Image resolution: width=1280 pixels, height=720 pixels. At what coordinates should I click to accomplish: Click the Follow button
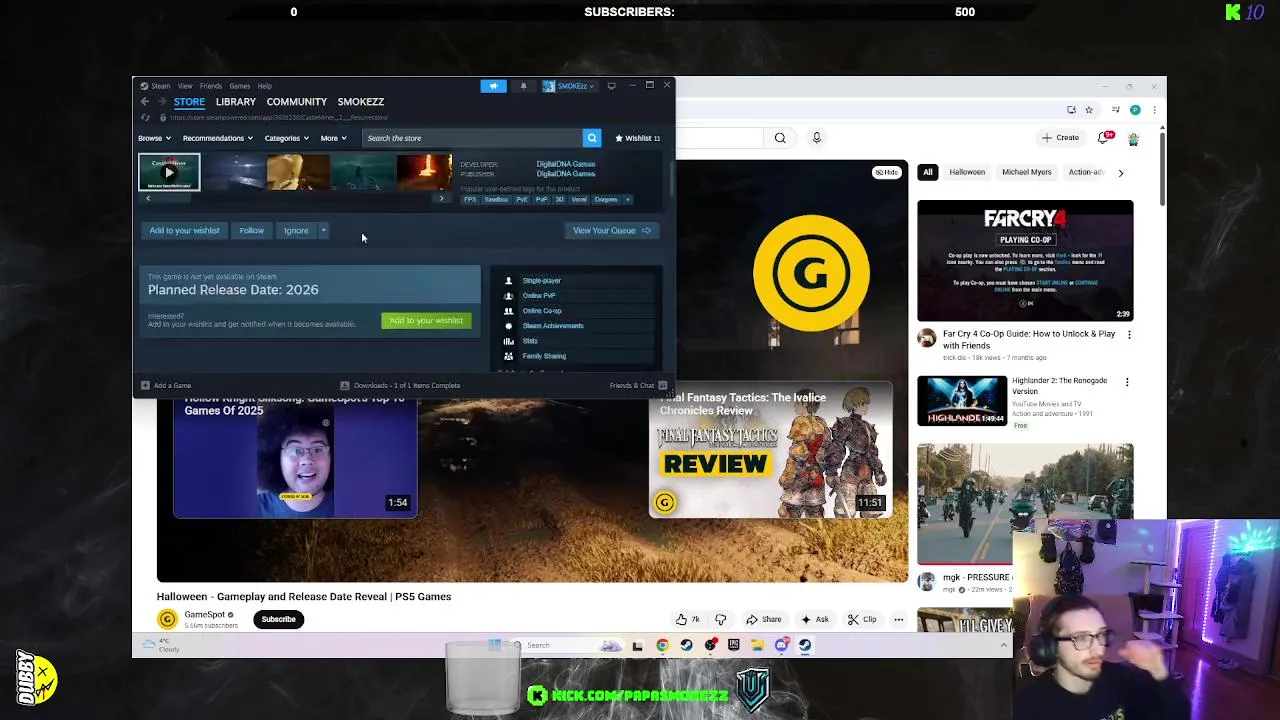click(x=251, y=231)
